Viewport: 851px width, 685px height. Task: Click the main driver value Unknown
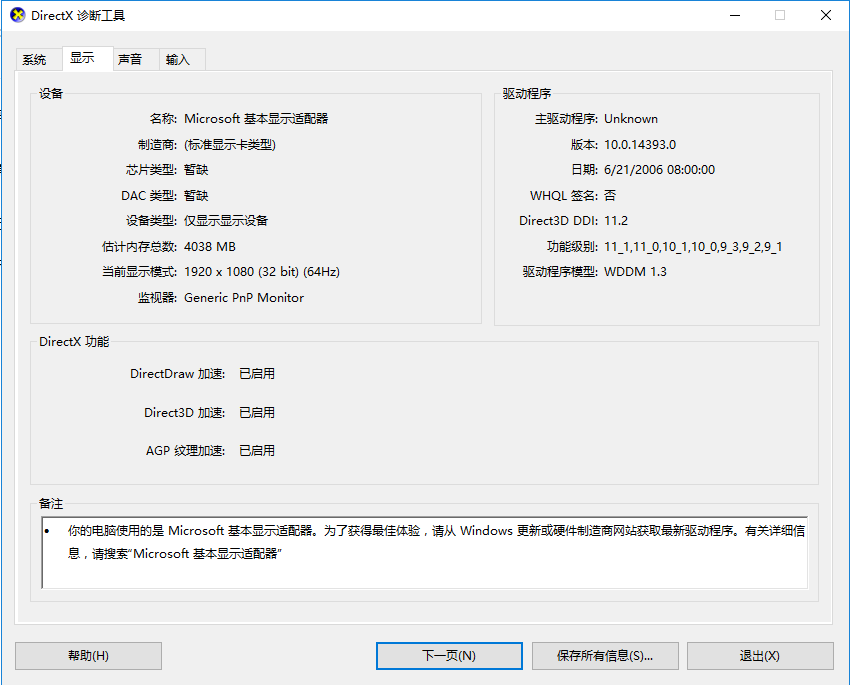631,119
